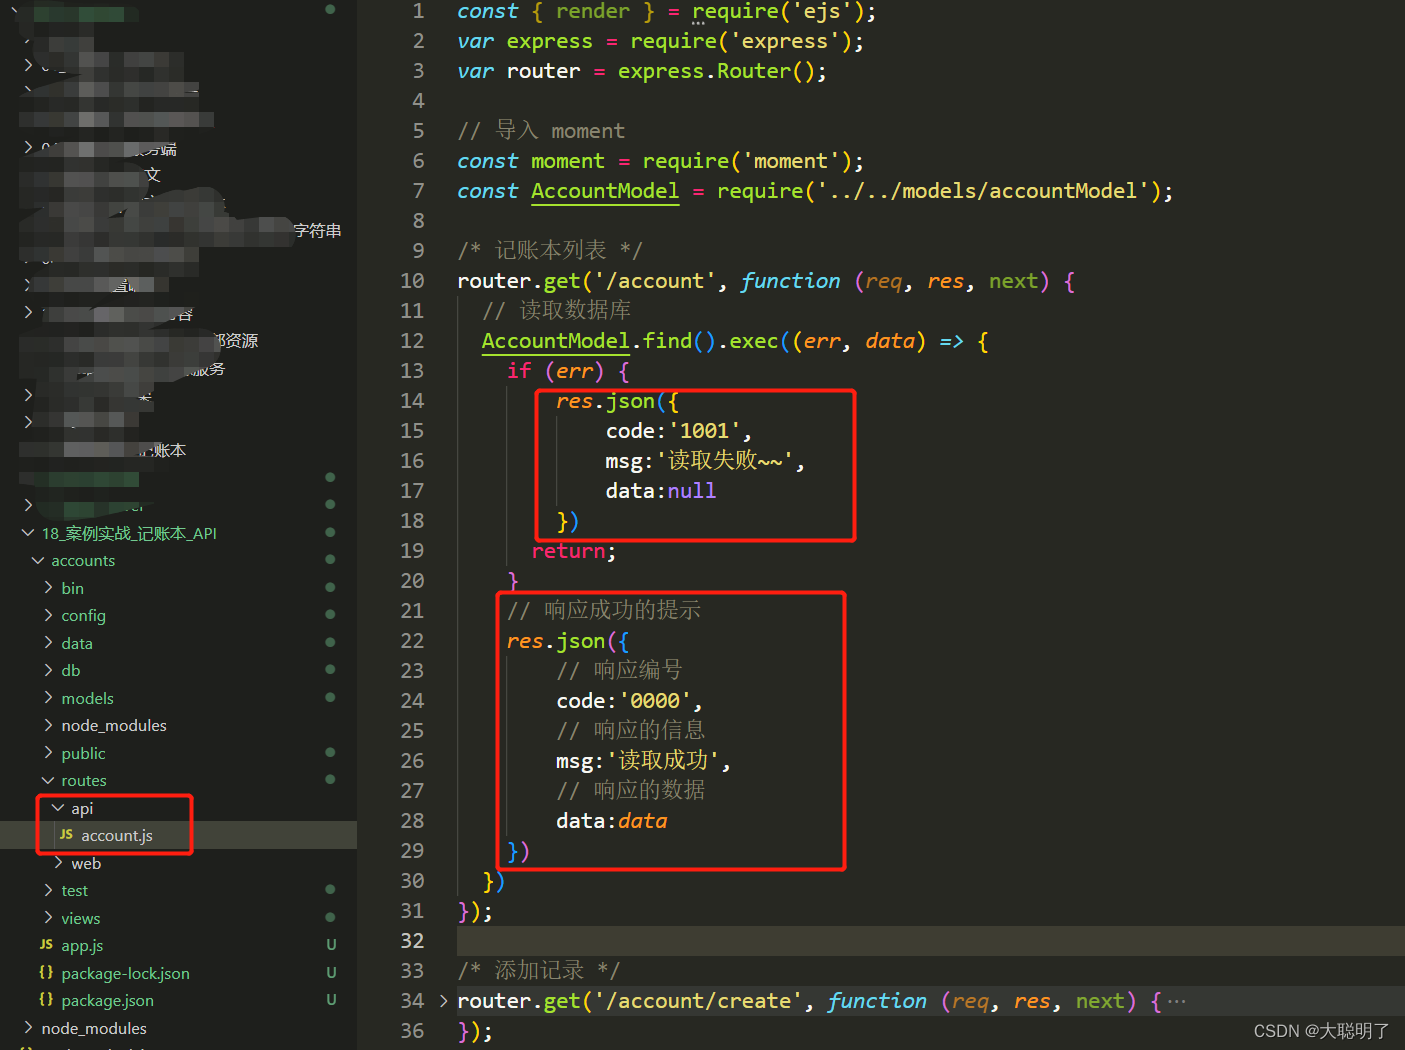Collapse the routes folder
This screenshot has height=1050, width=1405.
(x=48, y=780)
